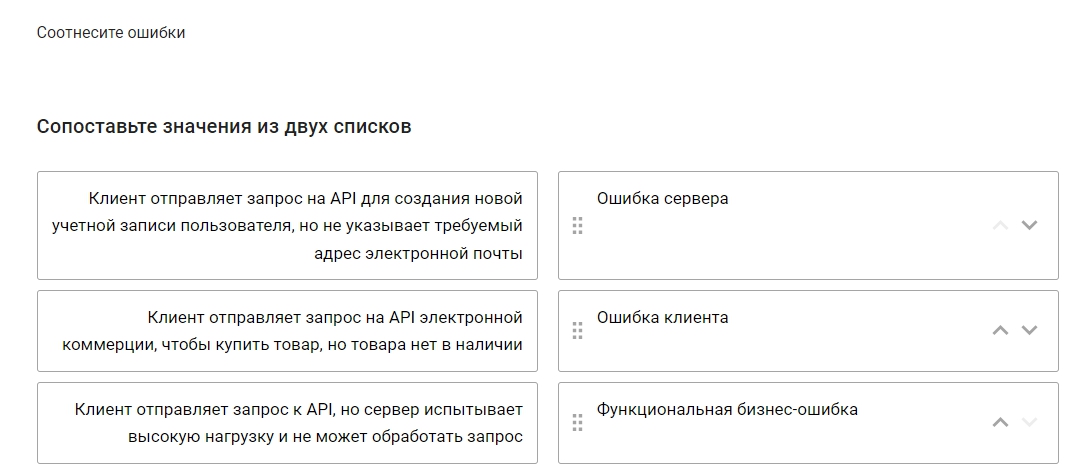
Task: Click the 'Сопоставьте значения из двух списков' heading
Action: coord(224,127)
